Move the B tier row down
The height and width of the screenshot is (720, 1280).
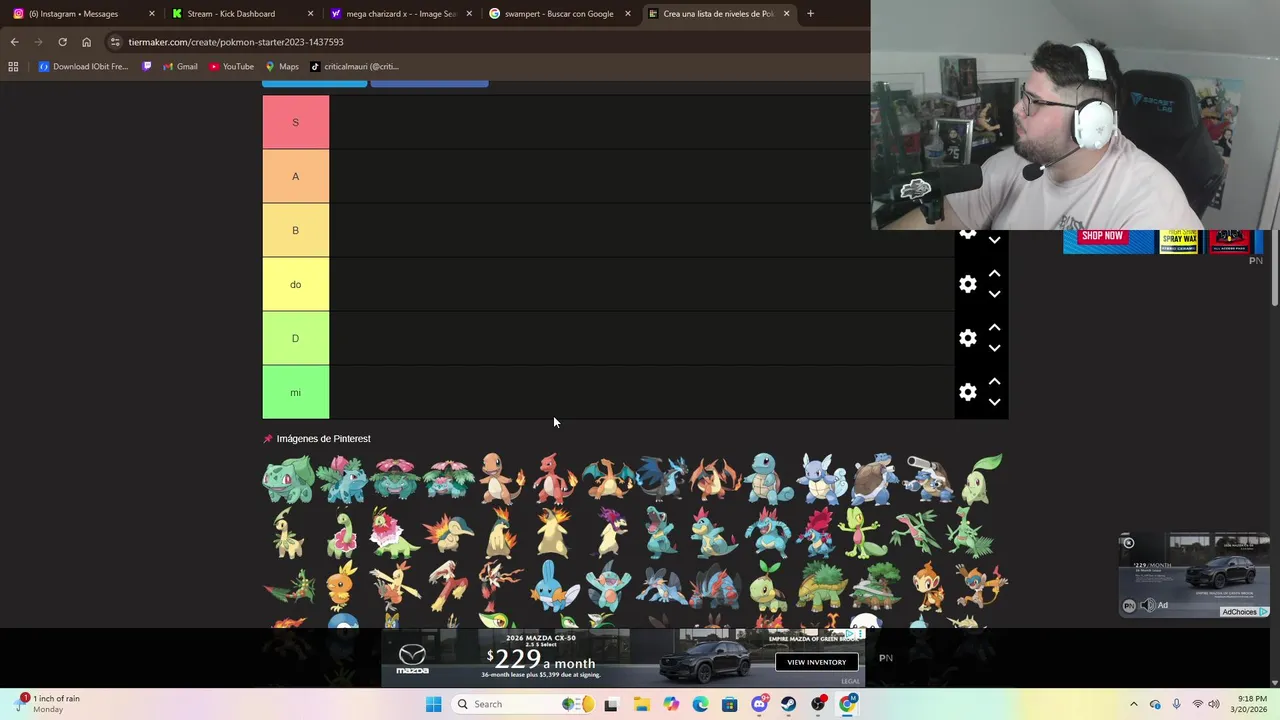[994, 240]
